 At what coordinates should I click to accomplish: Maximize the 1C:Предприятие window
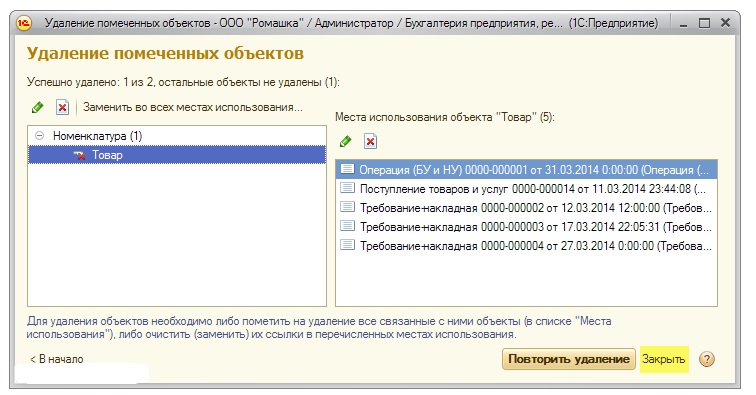point(704,23)
